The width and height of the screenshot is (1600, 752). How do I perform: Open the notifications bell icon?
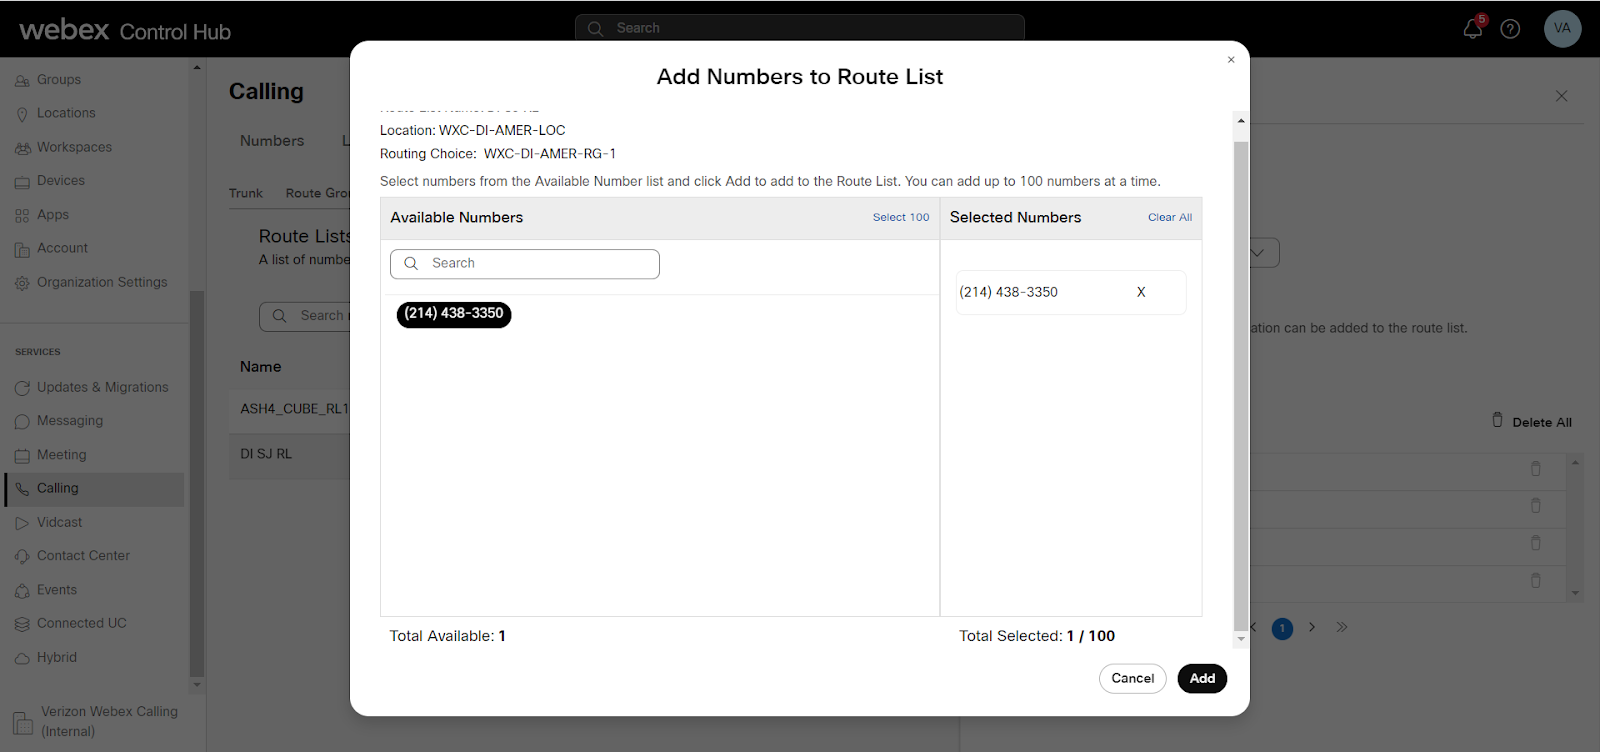(1472, 29)
